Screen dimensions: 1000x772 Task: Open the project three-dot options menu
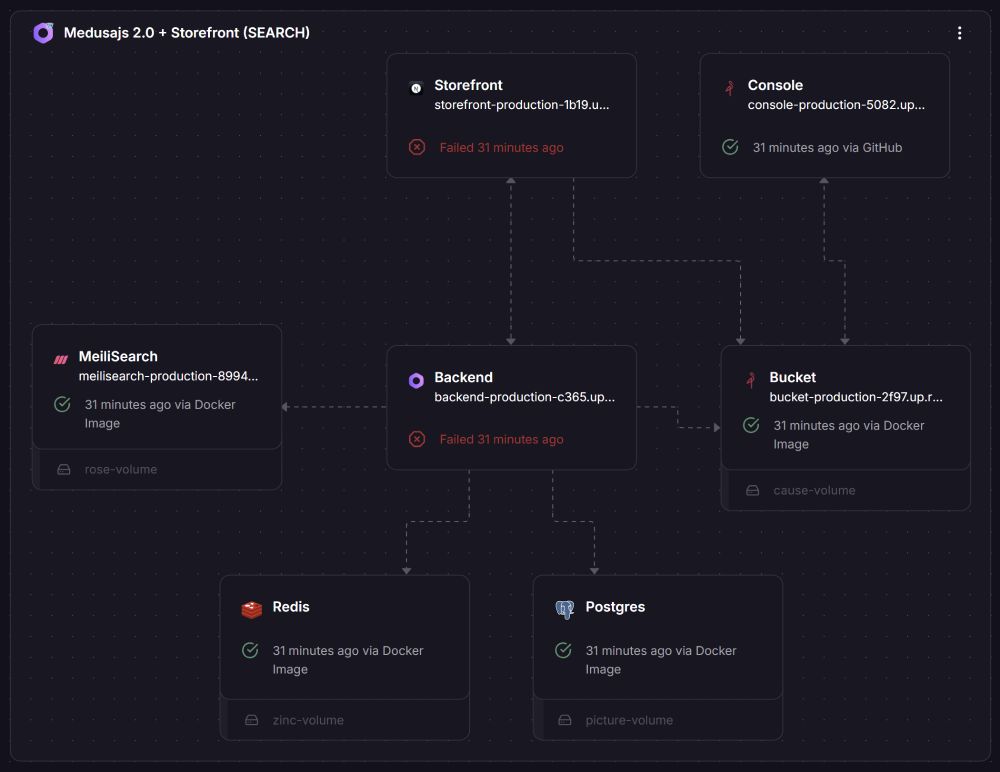coord(959,33)
